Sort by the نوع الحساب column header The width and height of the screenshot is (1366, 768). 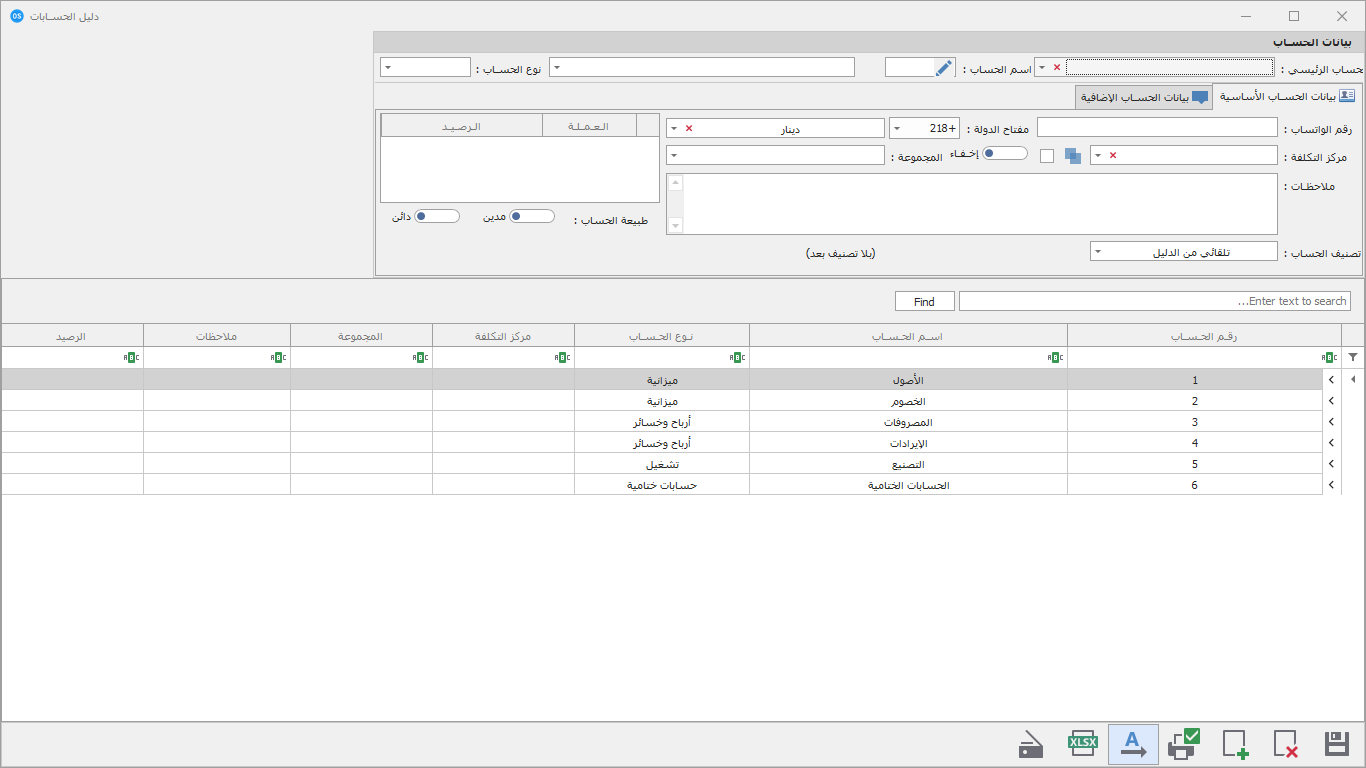point(662,336)
